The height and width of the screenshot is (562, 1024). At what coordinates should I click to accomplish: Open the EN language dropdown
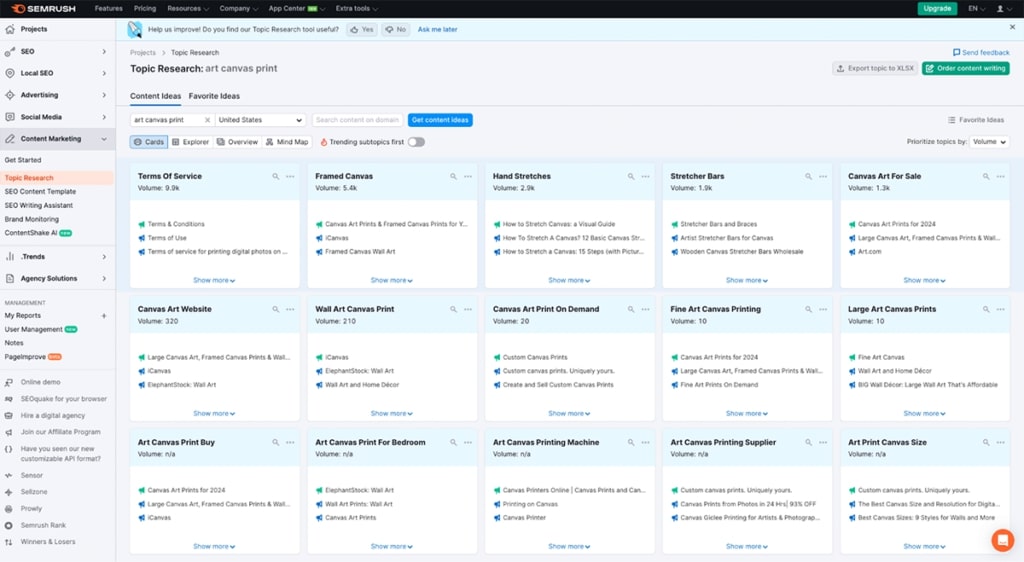click(x=976, y=8)
